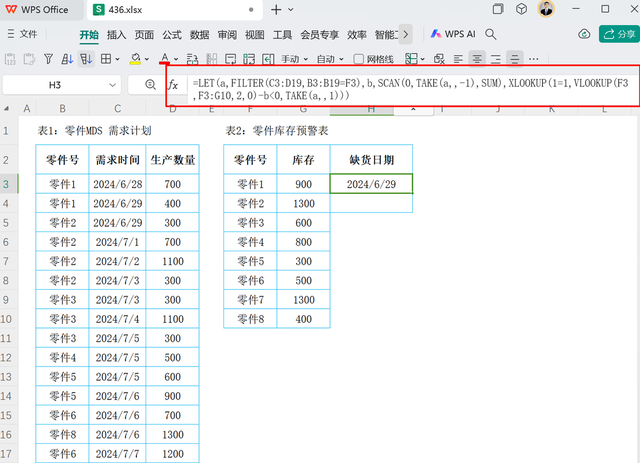Click the zoom magnifier beside formula bar
640x463 pixels.
(x=150, y=85)
